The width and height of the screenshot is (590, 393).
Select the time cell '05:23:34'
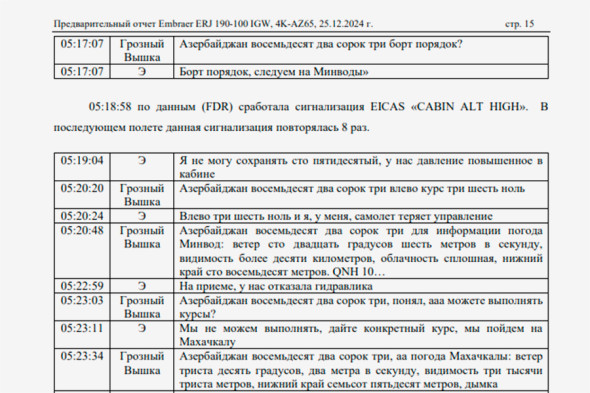click(x=82, y=370)
